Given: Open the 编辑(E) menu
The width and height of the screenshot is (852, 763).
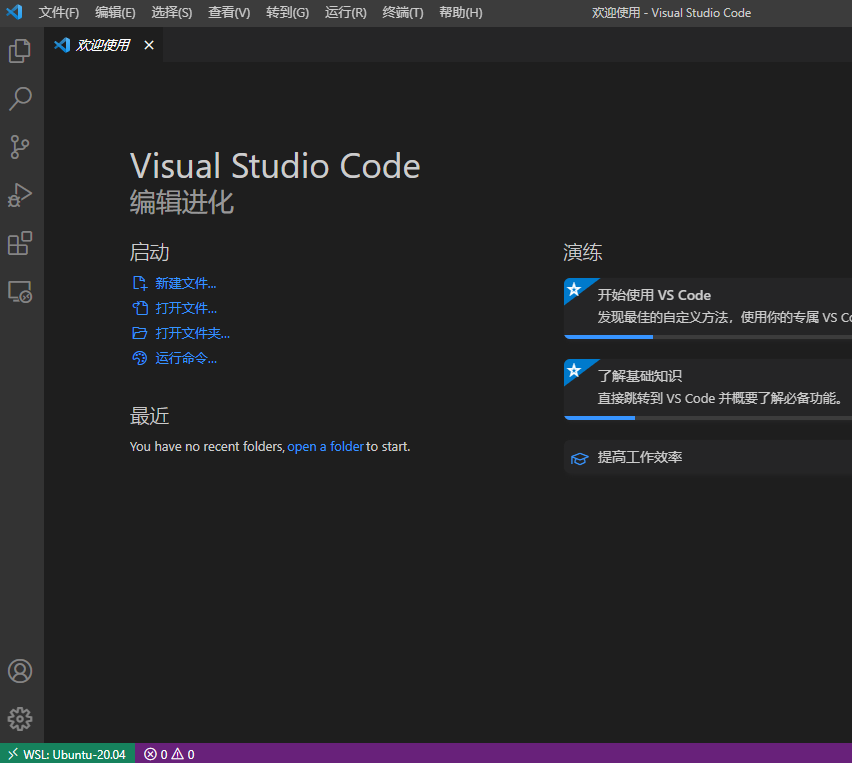Looking at the screenshot, I should [x=115, y=12].
